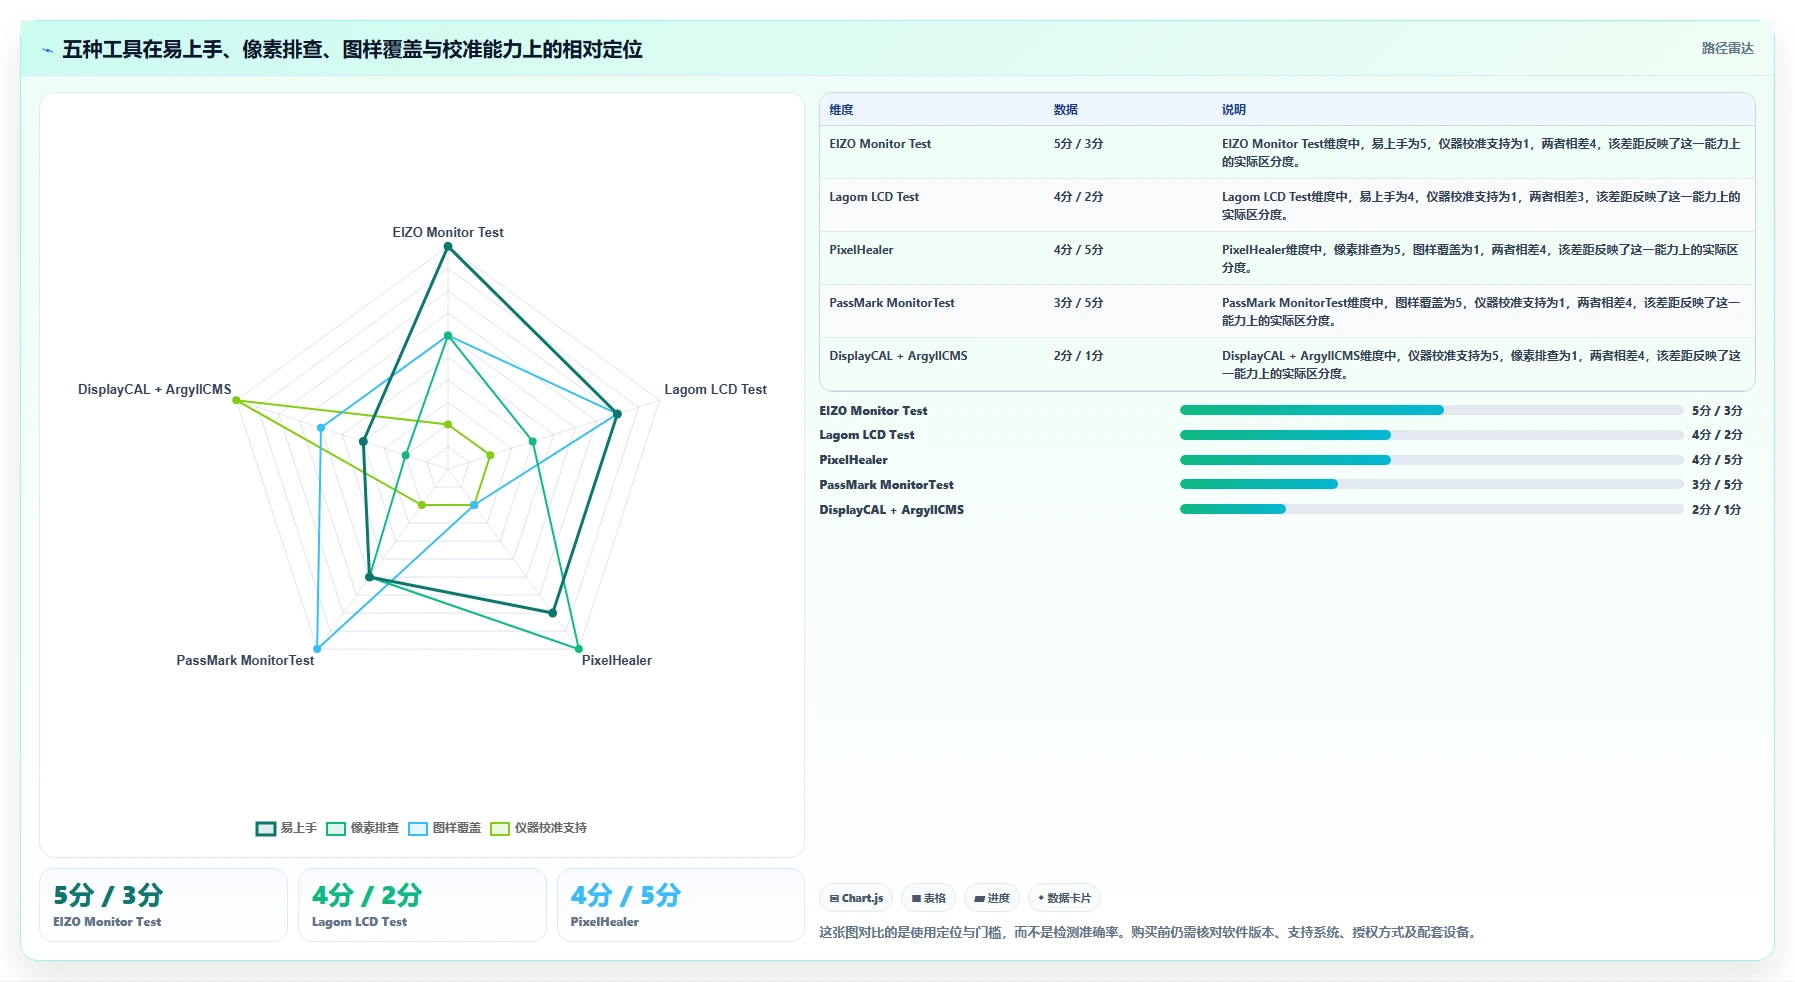Click the DisplayCAL + ArgyllCMS radar axis label
The image size is (1795, 982).
(x=155, y=389)
